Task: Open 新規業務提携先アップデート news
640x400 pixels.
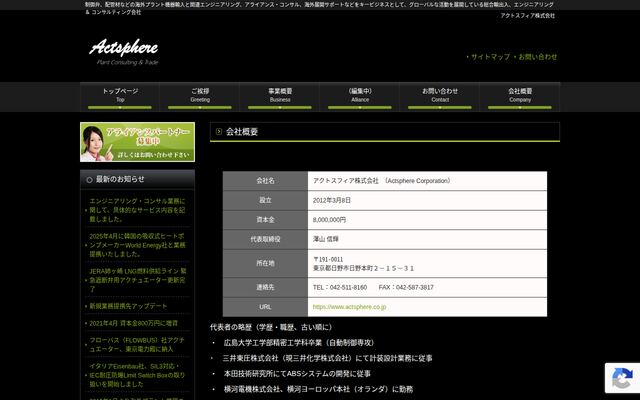Action: [x=128, y=306]
